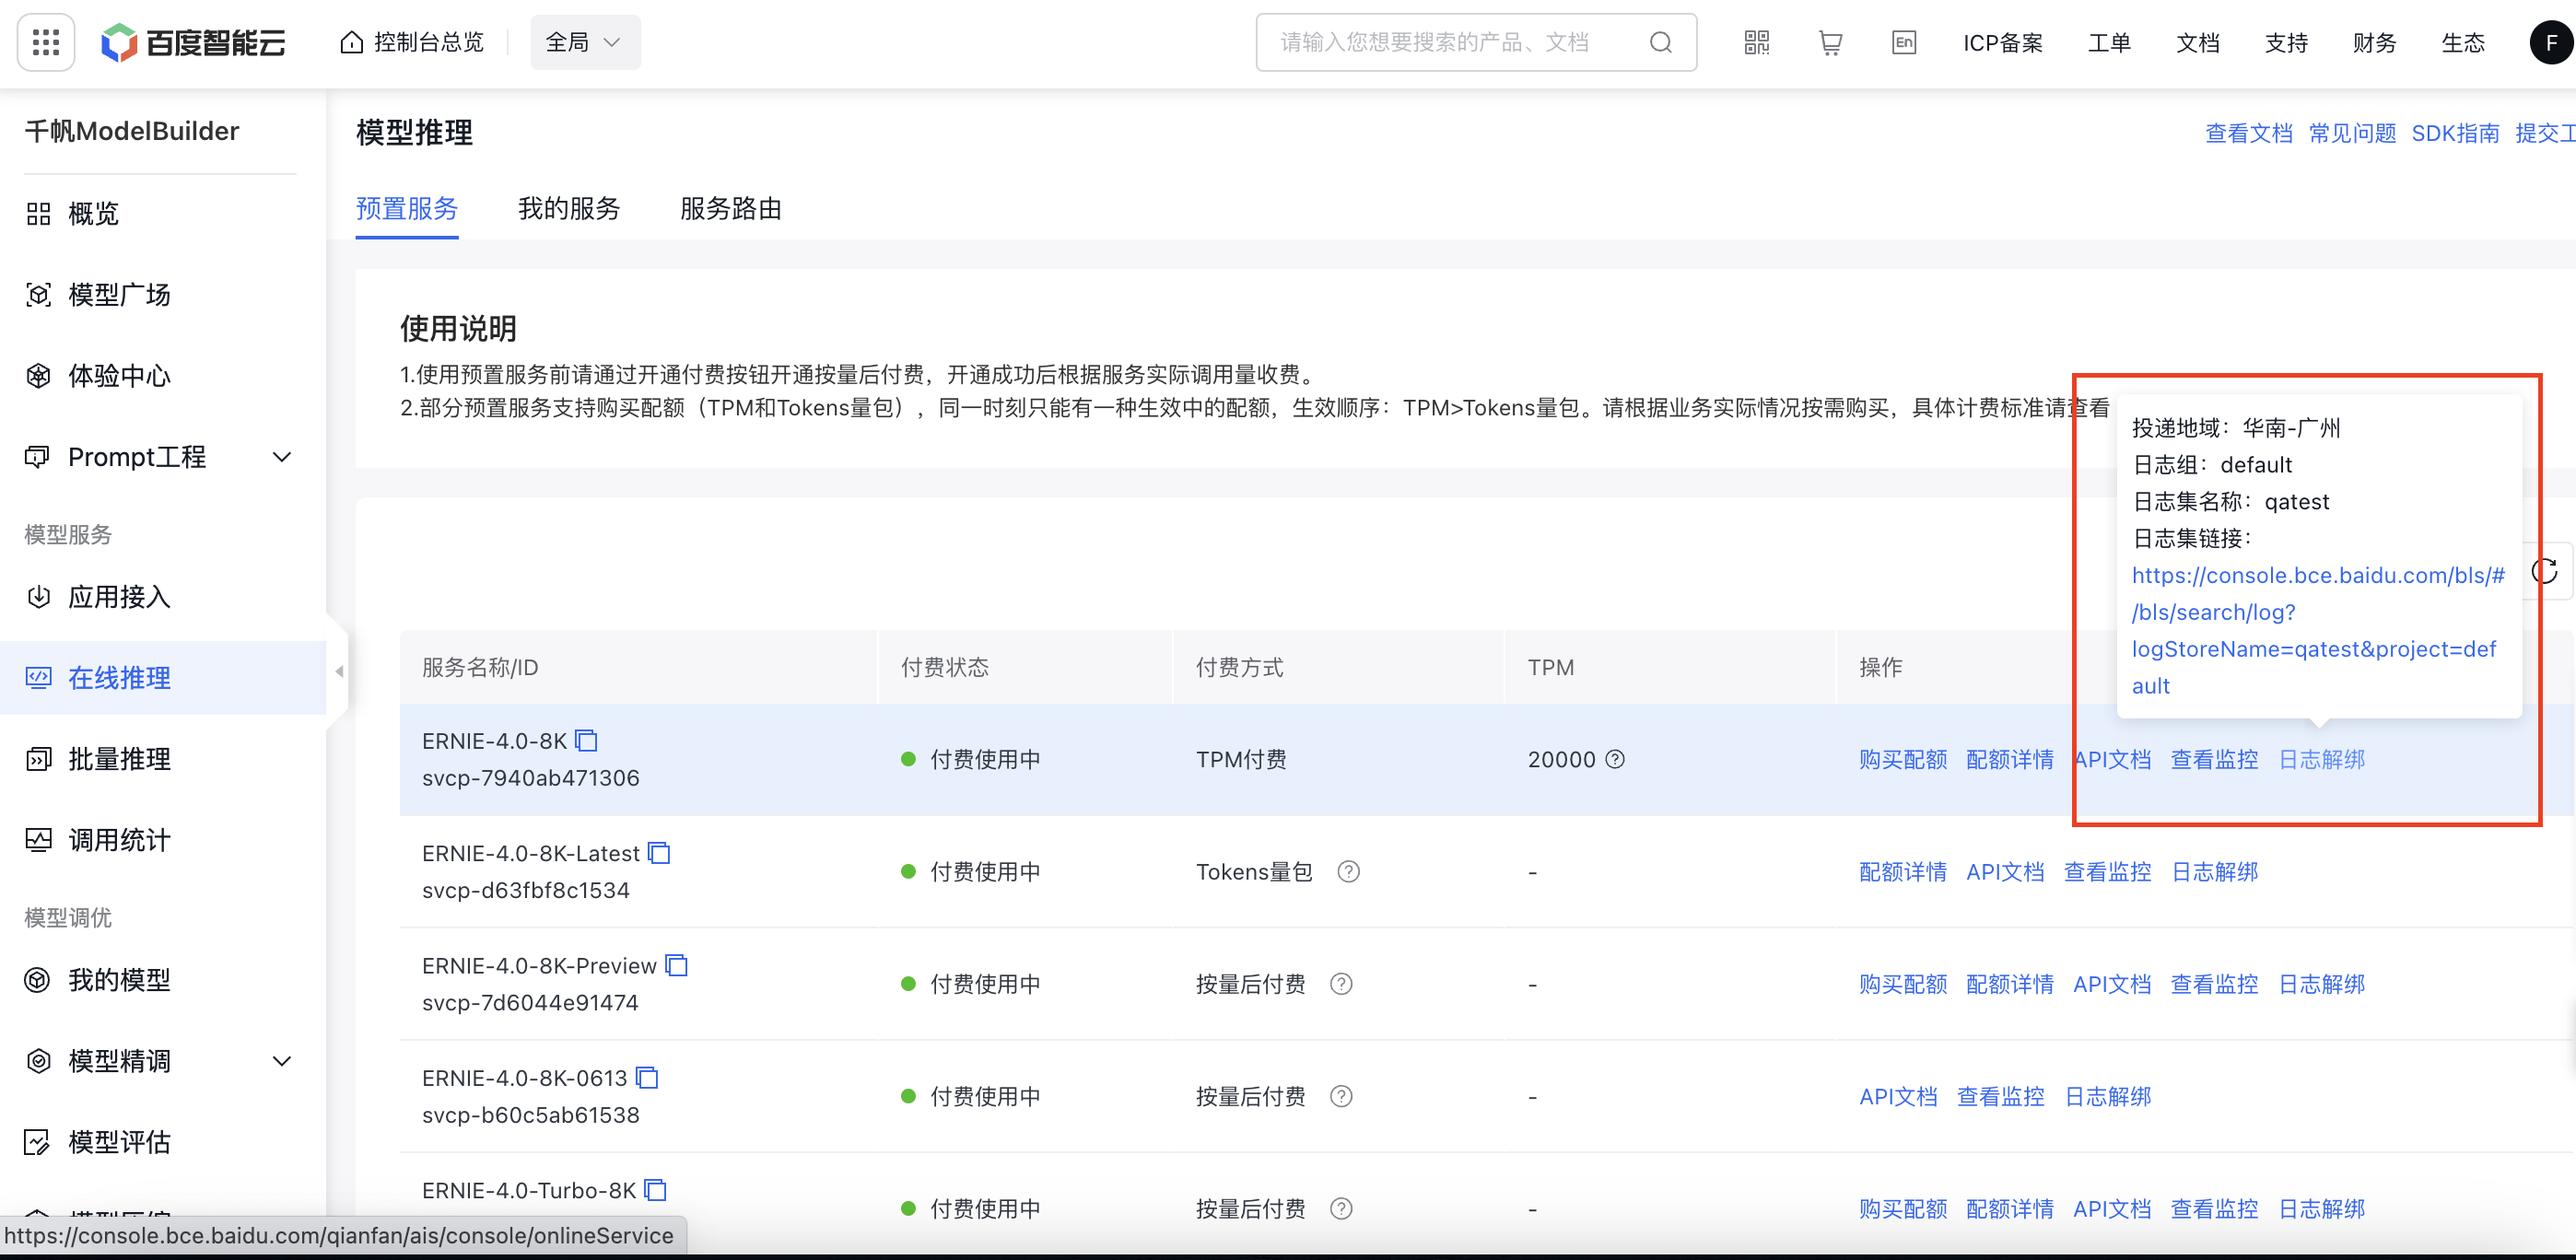The image size is (2576, 1260).
Task: Open the 常见问题 link
Action: [2352, 133]
